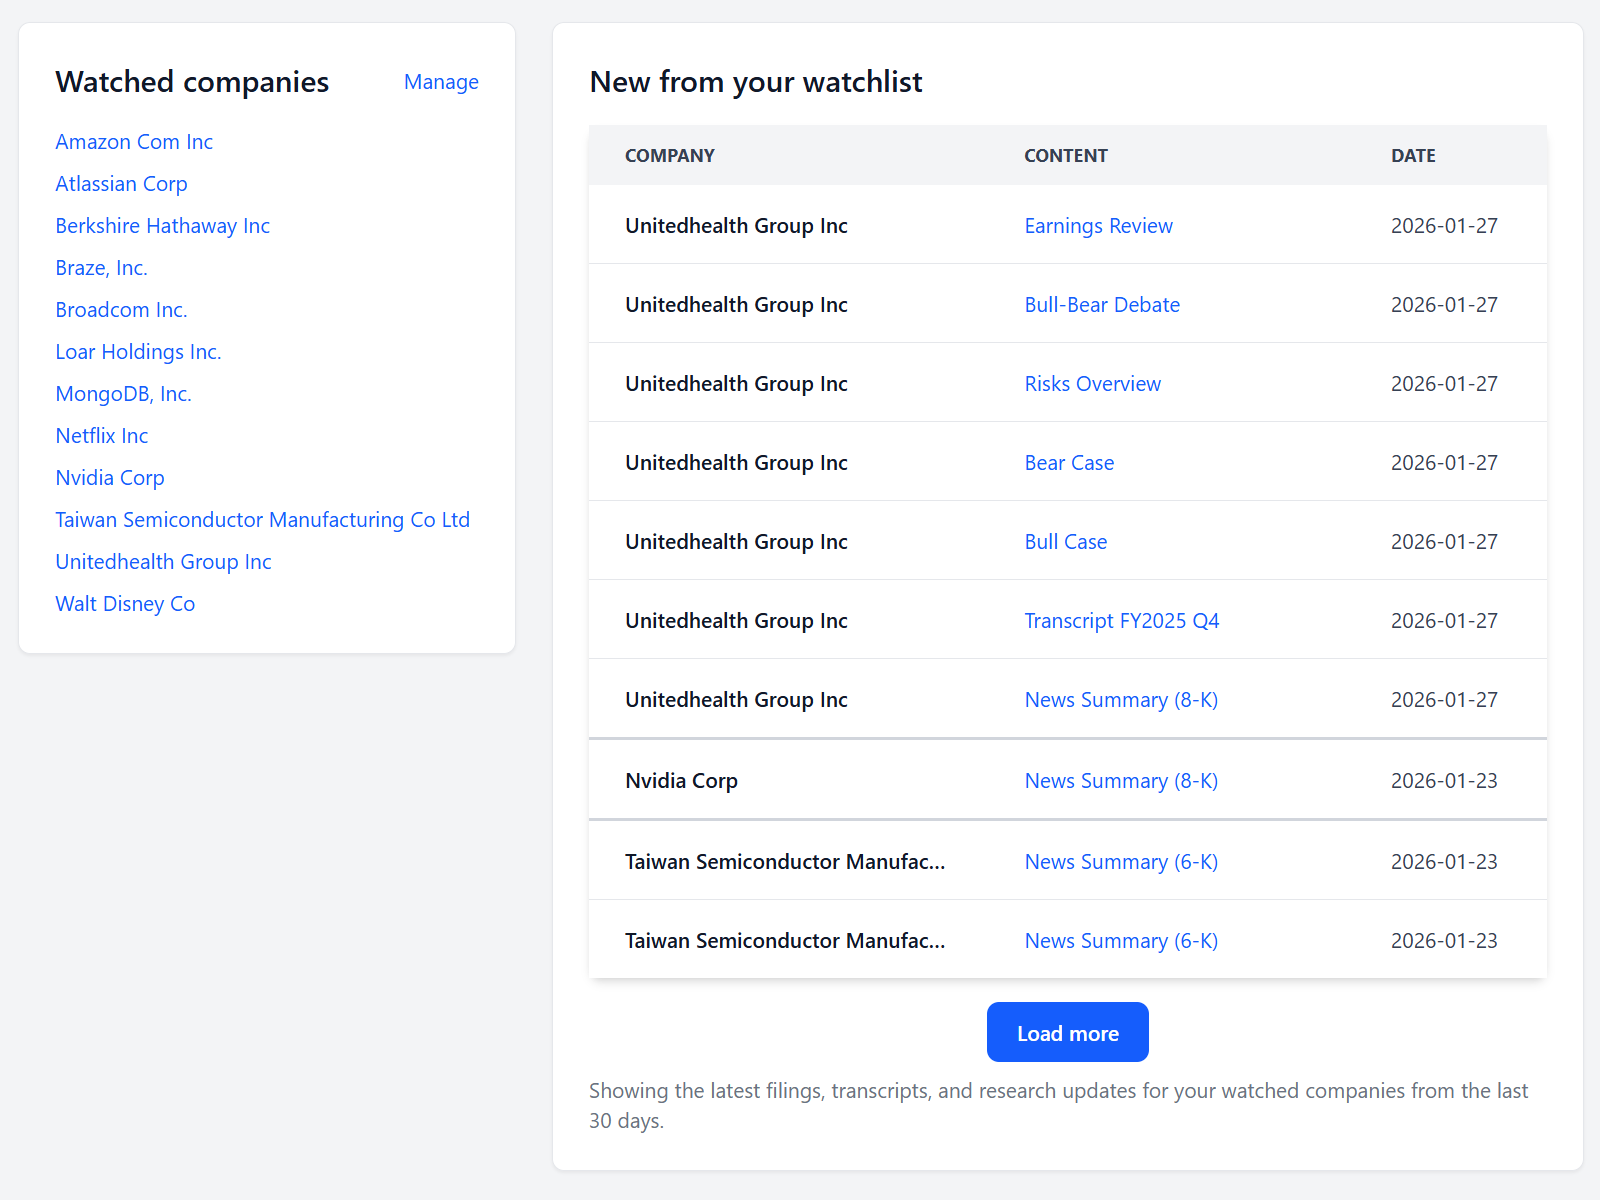This screenshot has height=1200, width=1600.
Task: View the Netflix Inc watchlist item
Action: [x=101, y=436]
